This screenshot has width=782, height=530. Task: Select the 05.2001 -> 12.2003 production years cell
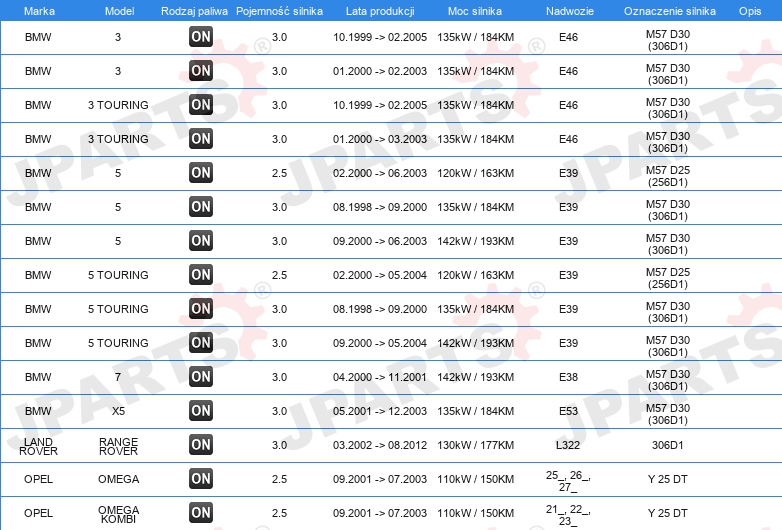380,411
